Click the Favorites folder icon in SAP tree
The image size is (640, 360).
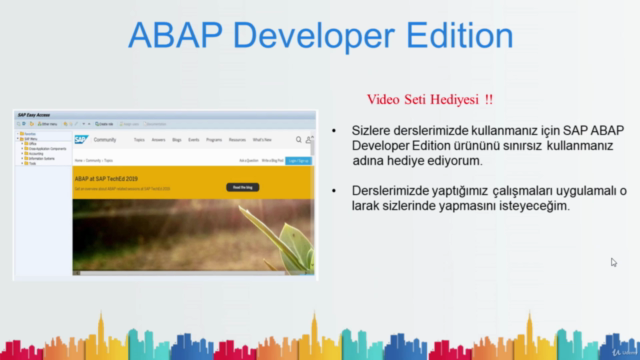[22, 134]
